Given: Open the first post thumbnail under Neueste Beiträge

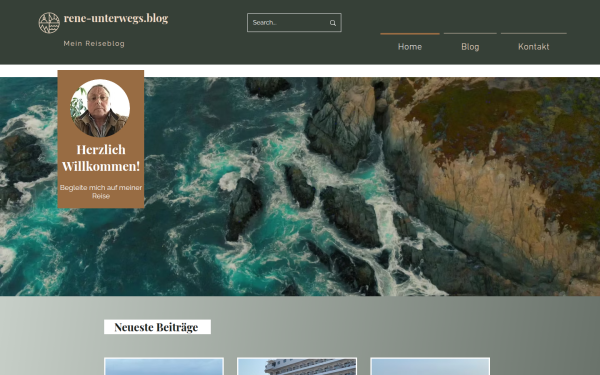Looking at the screenshot, I should [x=164, y=367].
